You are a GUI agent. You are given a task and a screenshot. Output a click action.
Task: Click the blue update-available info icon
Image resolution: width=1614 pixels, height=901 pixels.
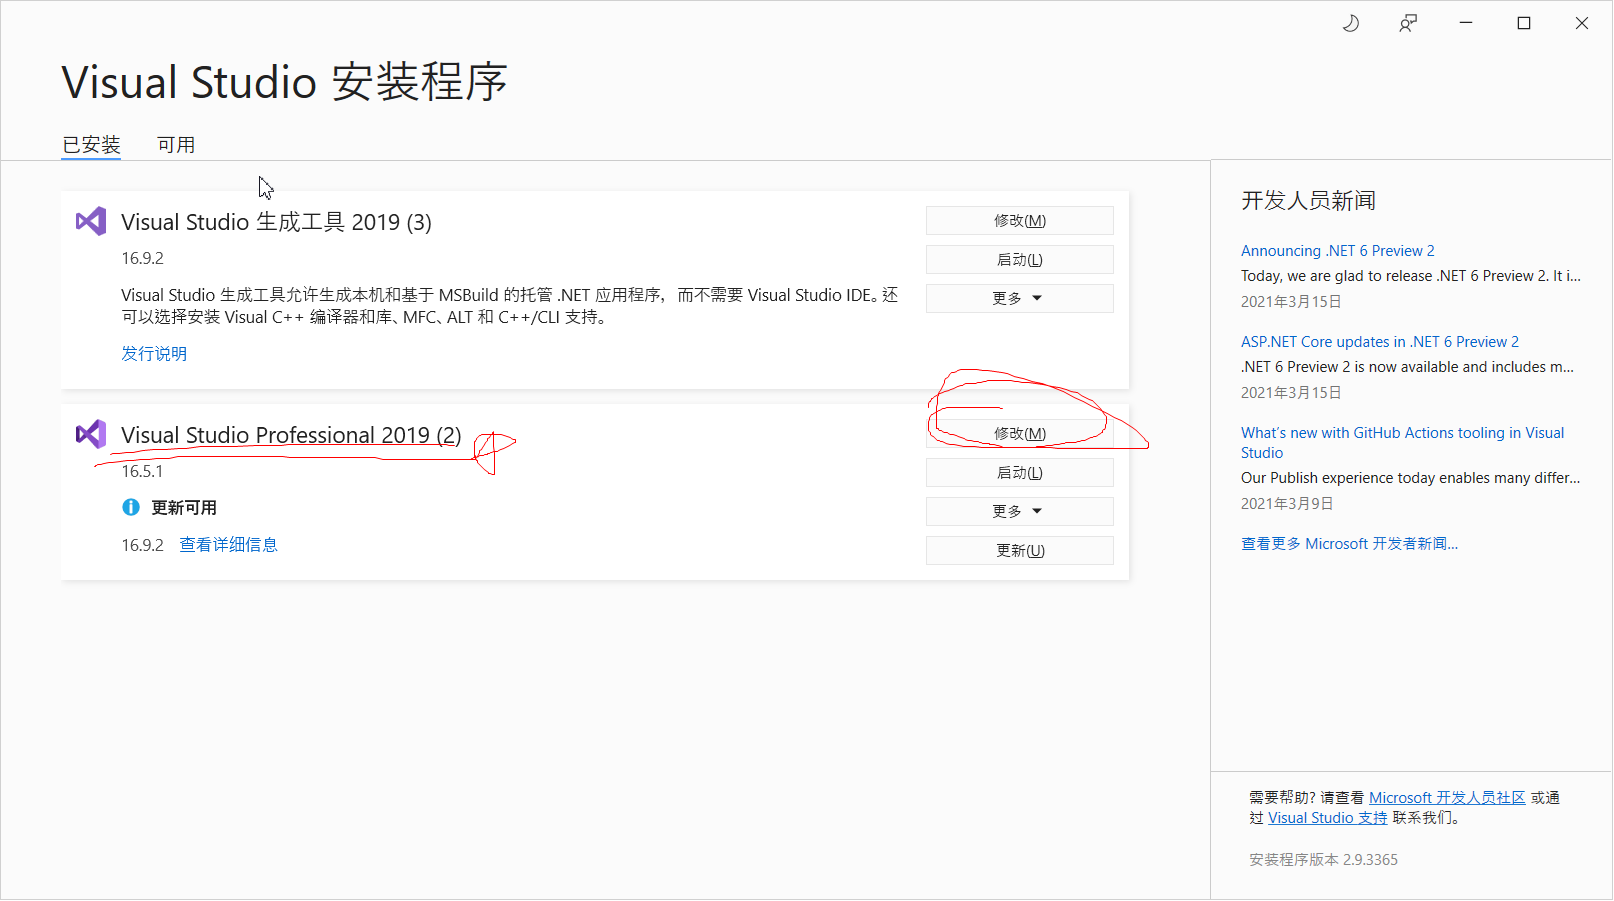[x=131, y=507]
